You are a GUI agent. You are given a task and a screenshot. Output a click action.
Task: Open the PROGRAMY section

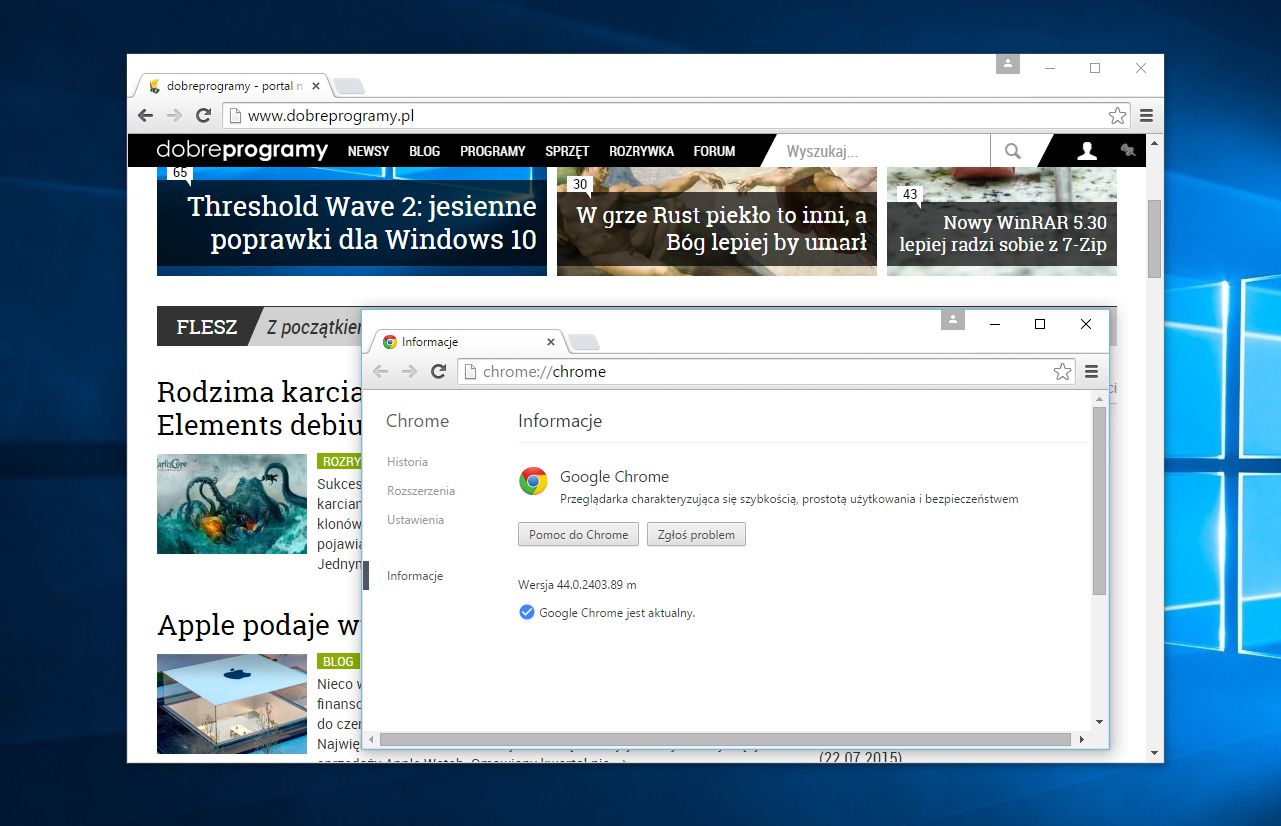(x=492, y=151)
